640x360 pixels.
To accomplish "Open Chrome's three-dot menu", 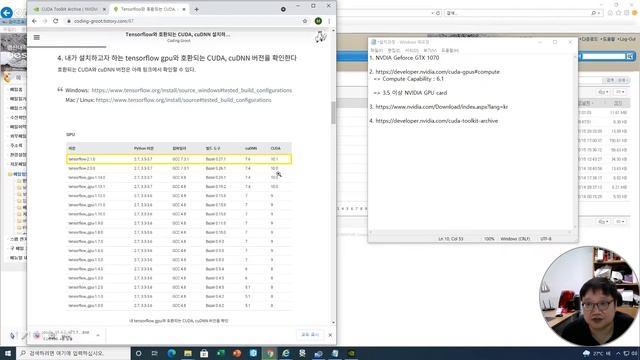I will tap(329, 21).
